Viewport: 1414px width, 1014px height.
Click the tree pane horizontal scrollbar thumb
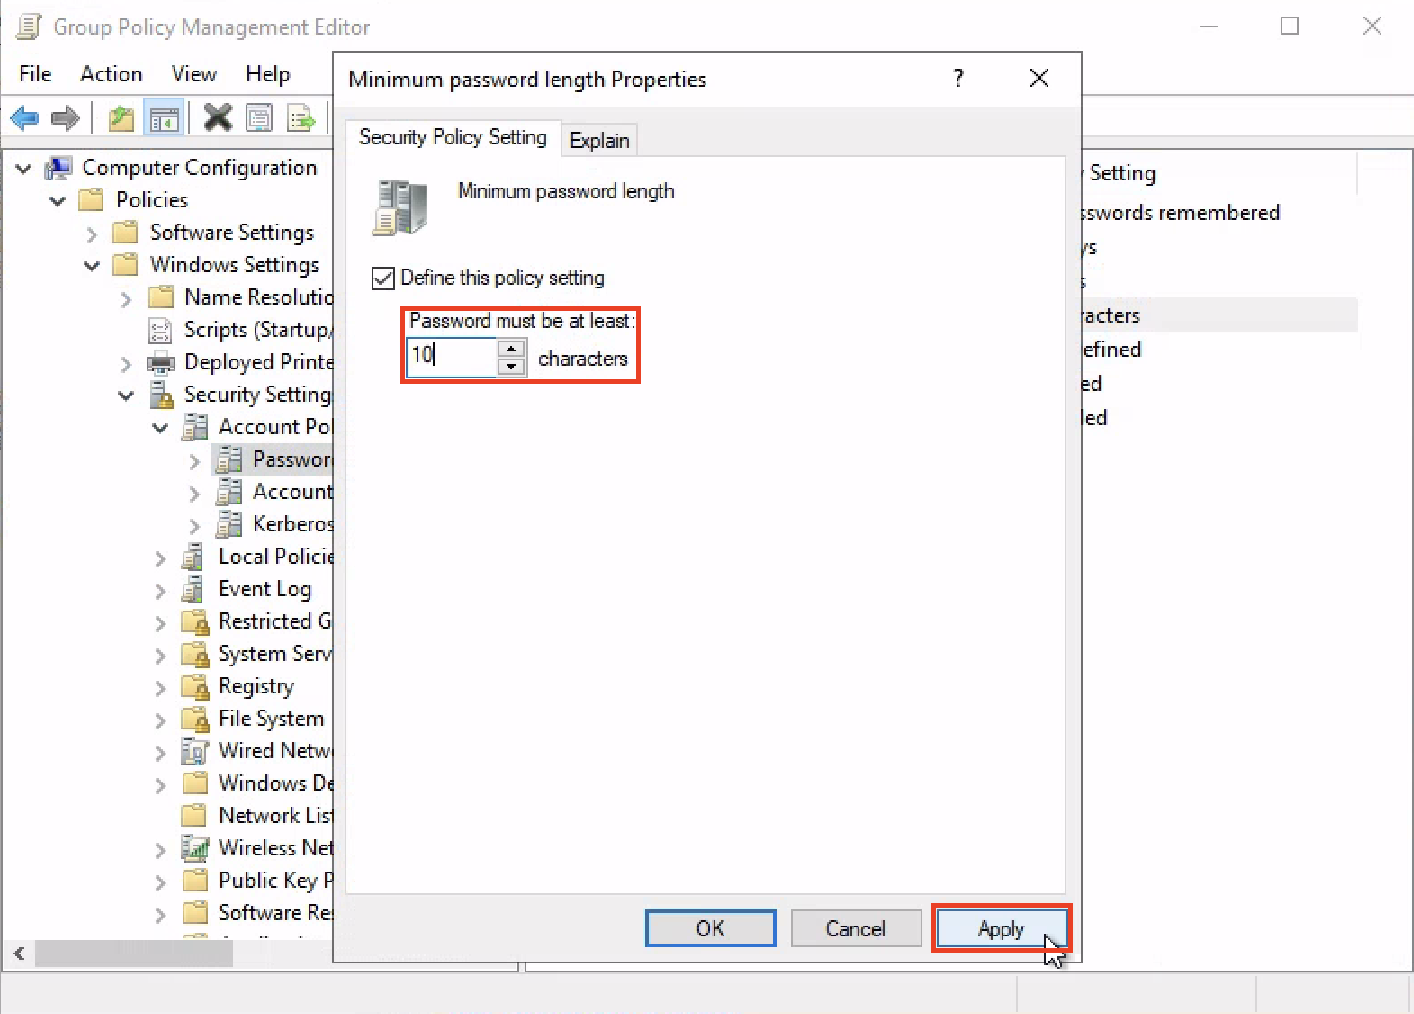[133, 954]
